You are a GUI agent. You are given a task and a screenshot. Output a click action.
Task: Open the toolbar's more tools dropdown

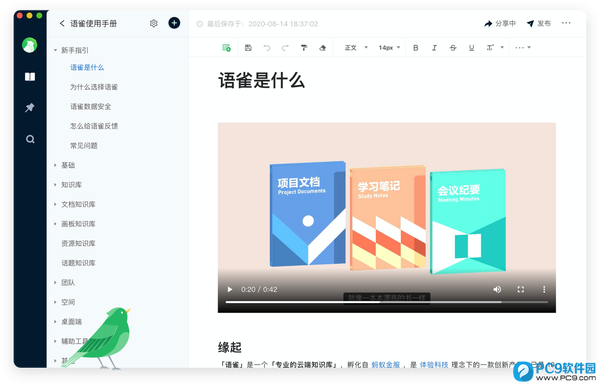523,48
